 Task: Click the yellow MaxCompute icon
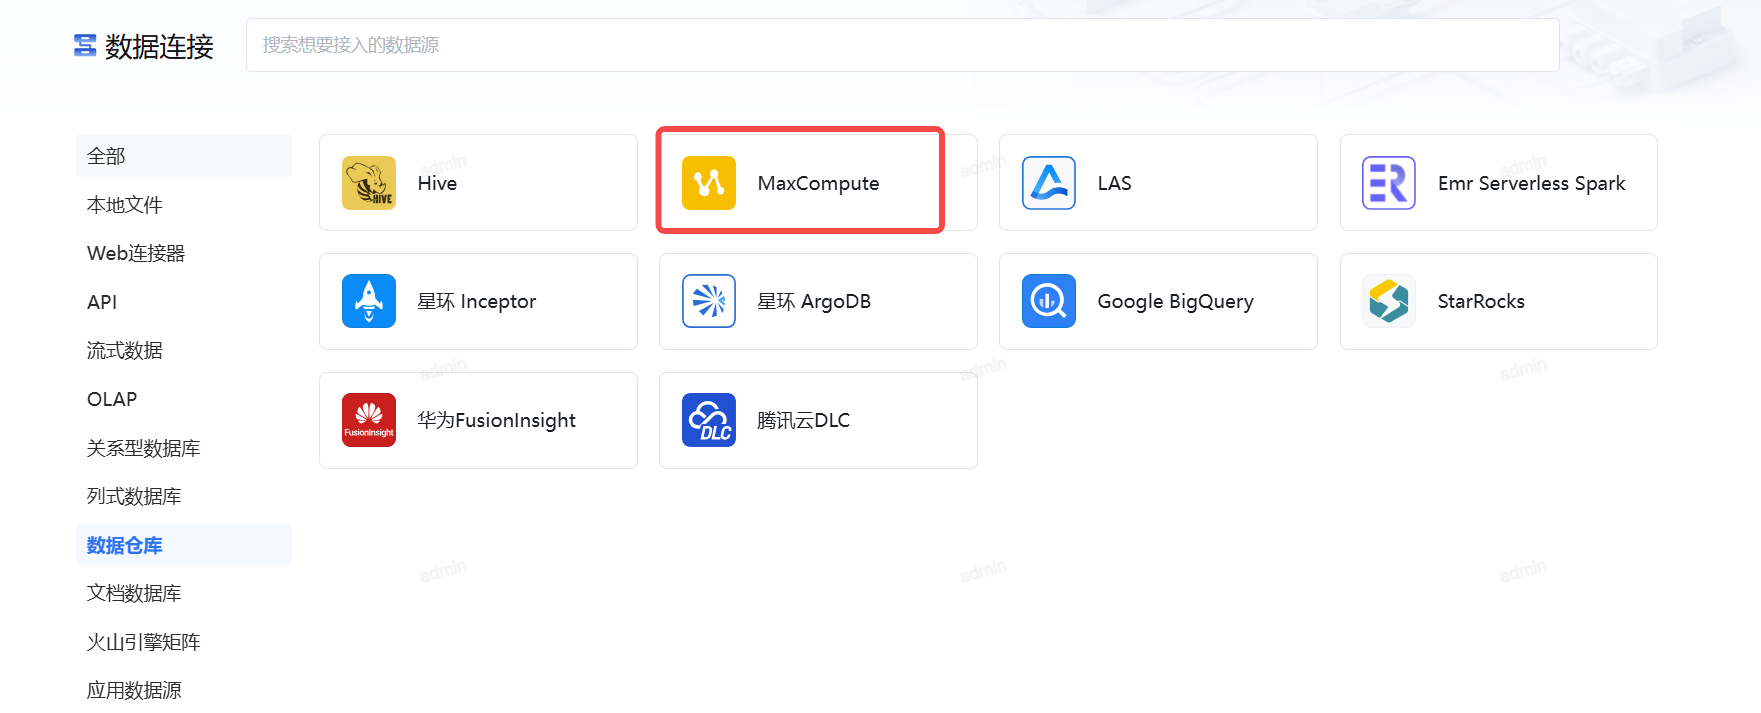click(708, 183)
